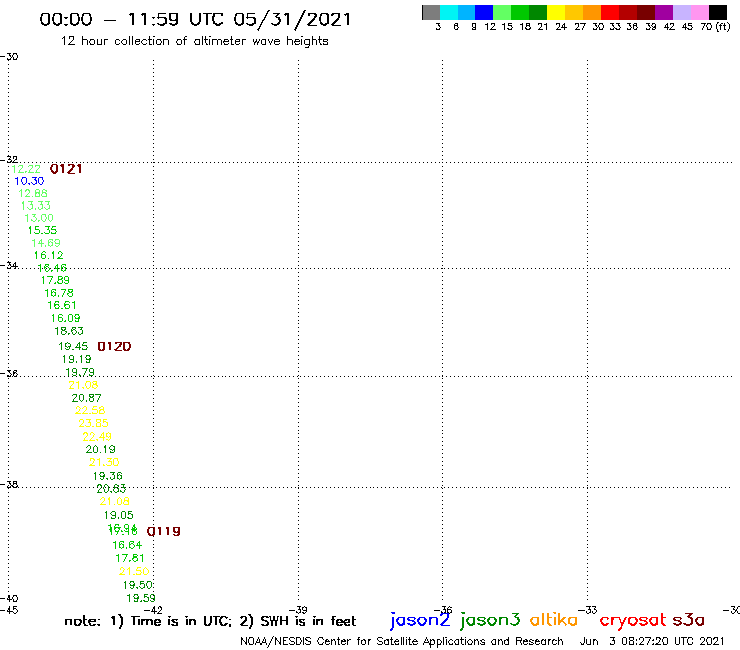Pick the last reading 19.59

point(141,599)
